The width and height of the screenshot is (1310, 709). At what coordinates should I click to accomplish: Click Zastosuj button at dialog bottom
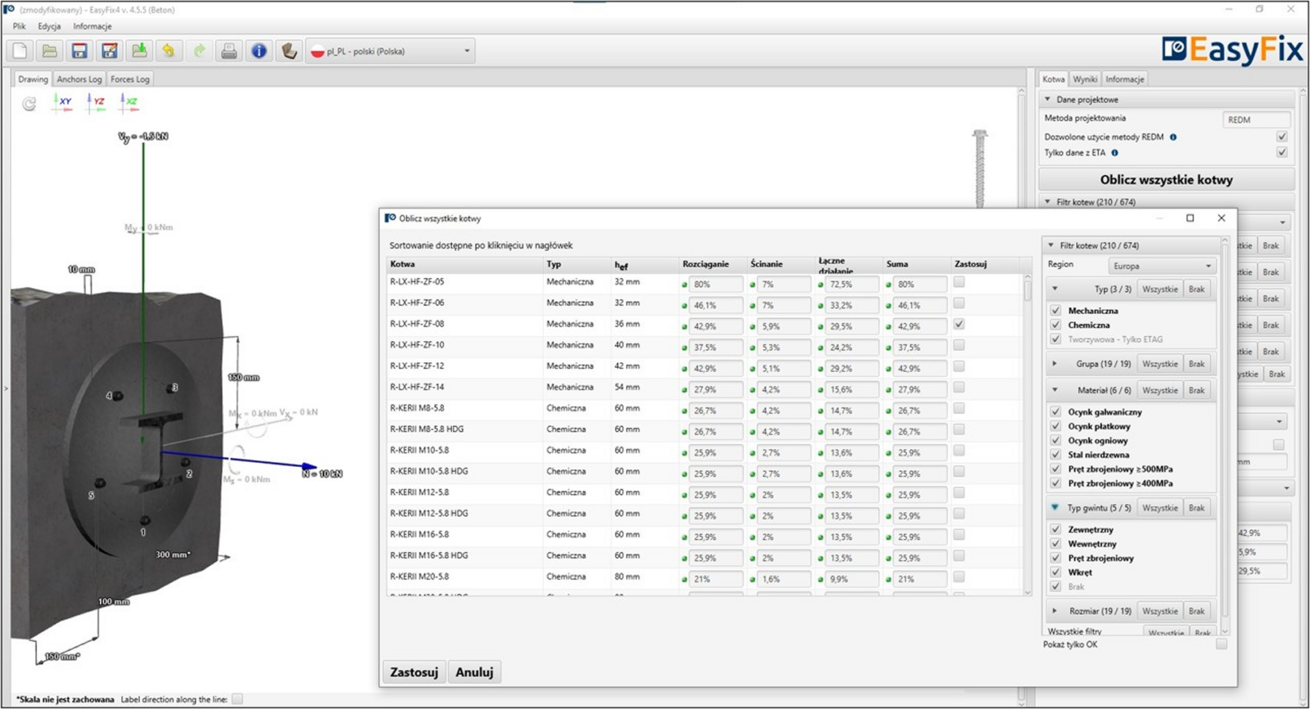pyautogui.click(x=414, y=672)
